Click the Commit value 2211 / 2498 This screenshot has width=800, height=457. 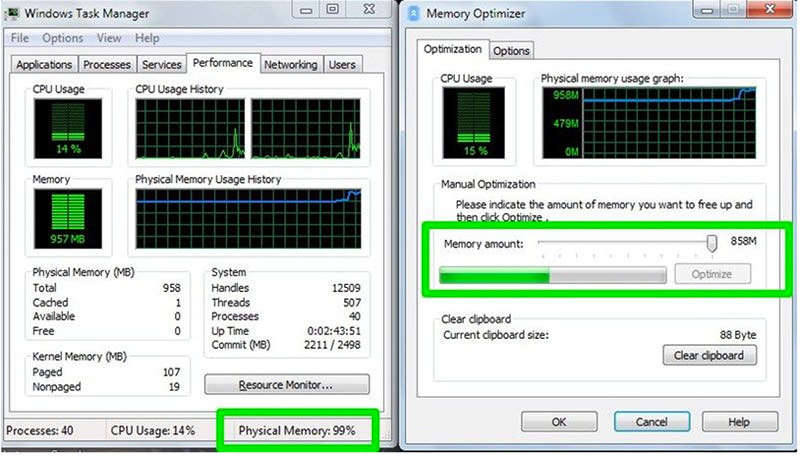pos(332,345)
